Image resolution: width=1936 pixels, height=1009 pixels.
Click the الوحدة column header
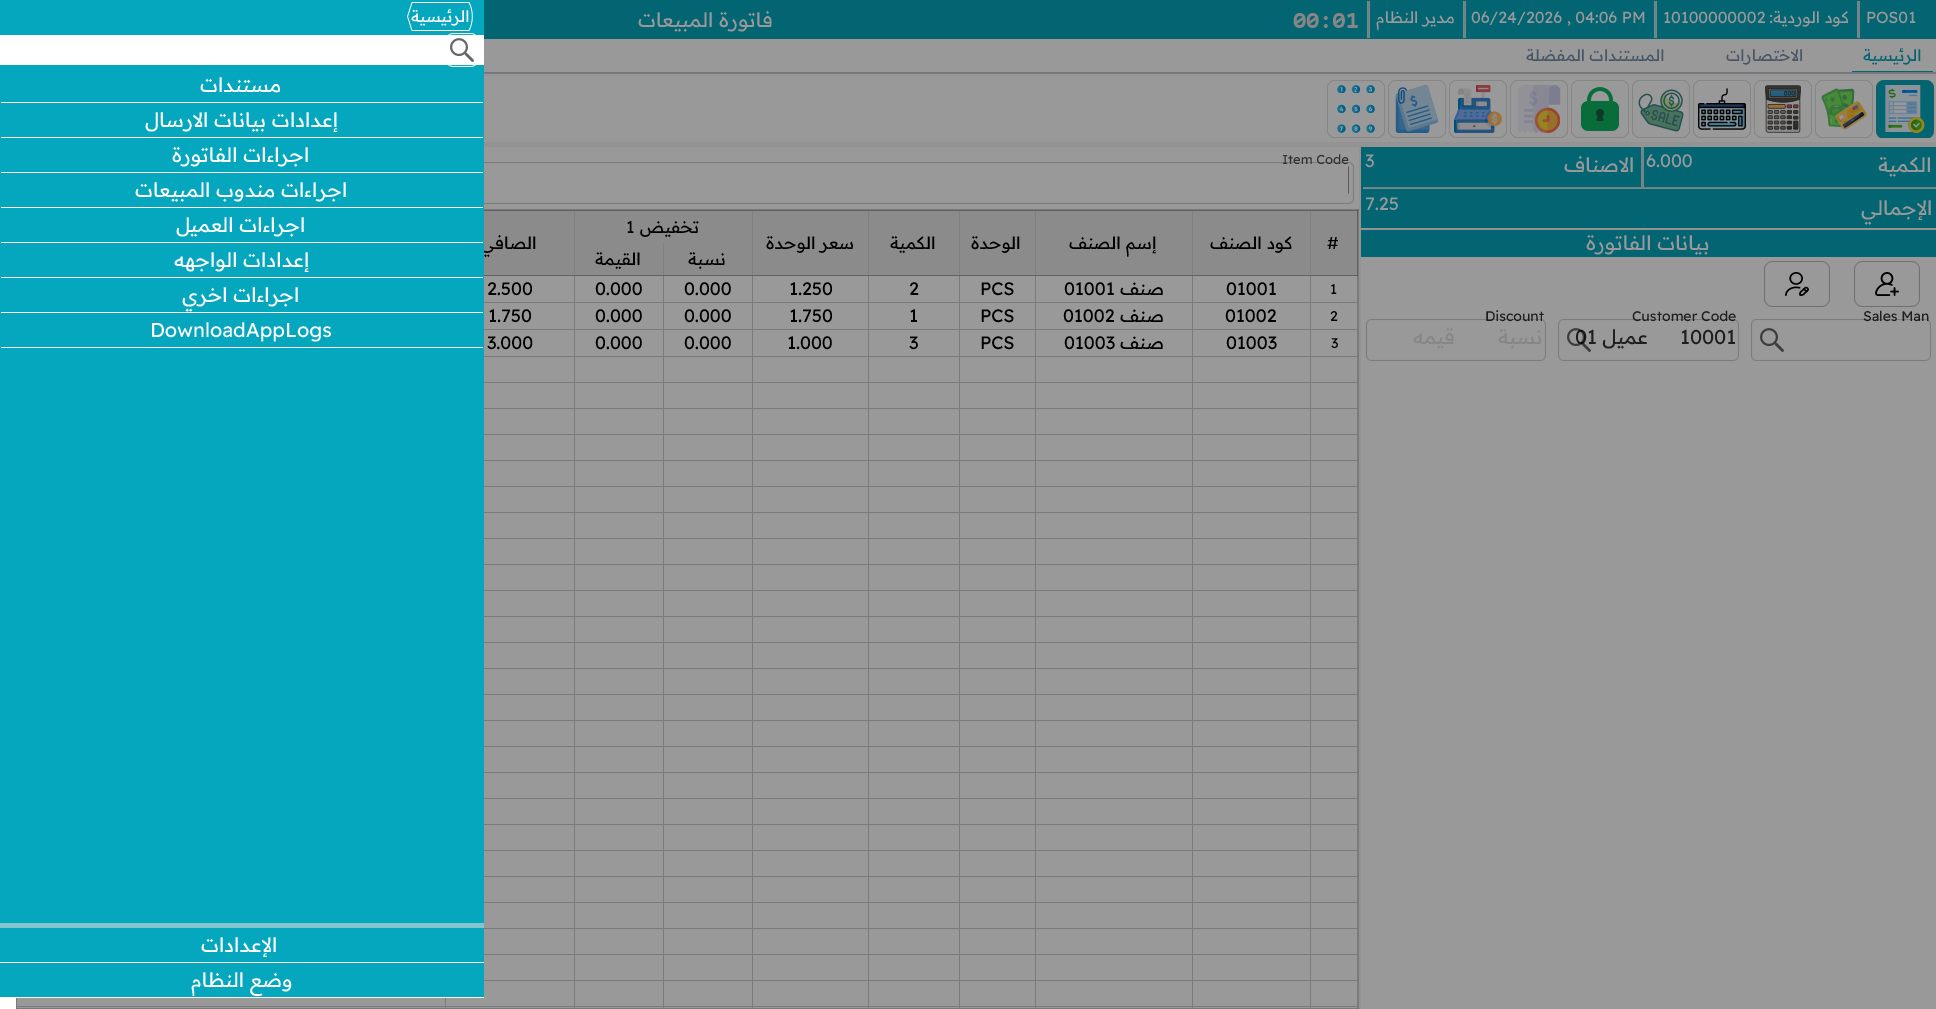pyautogui.click(x=996, y=243)
